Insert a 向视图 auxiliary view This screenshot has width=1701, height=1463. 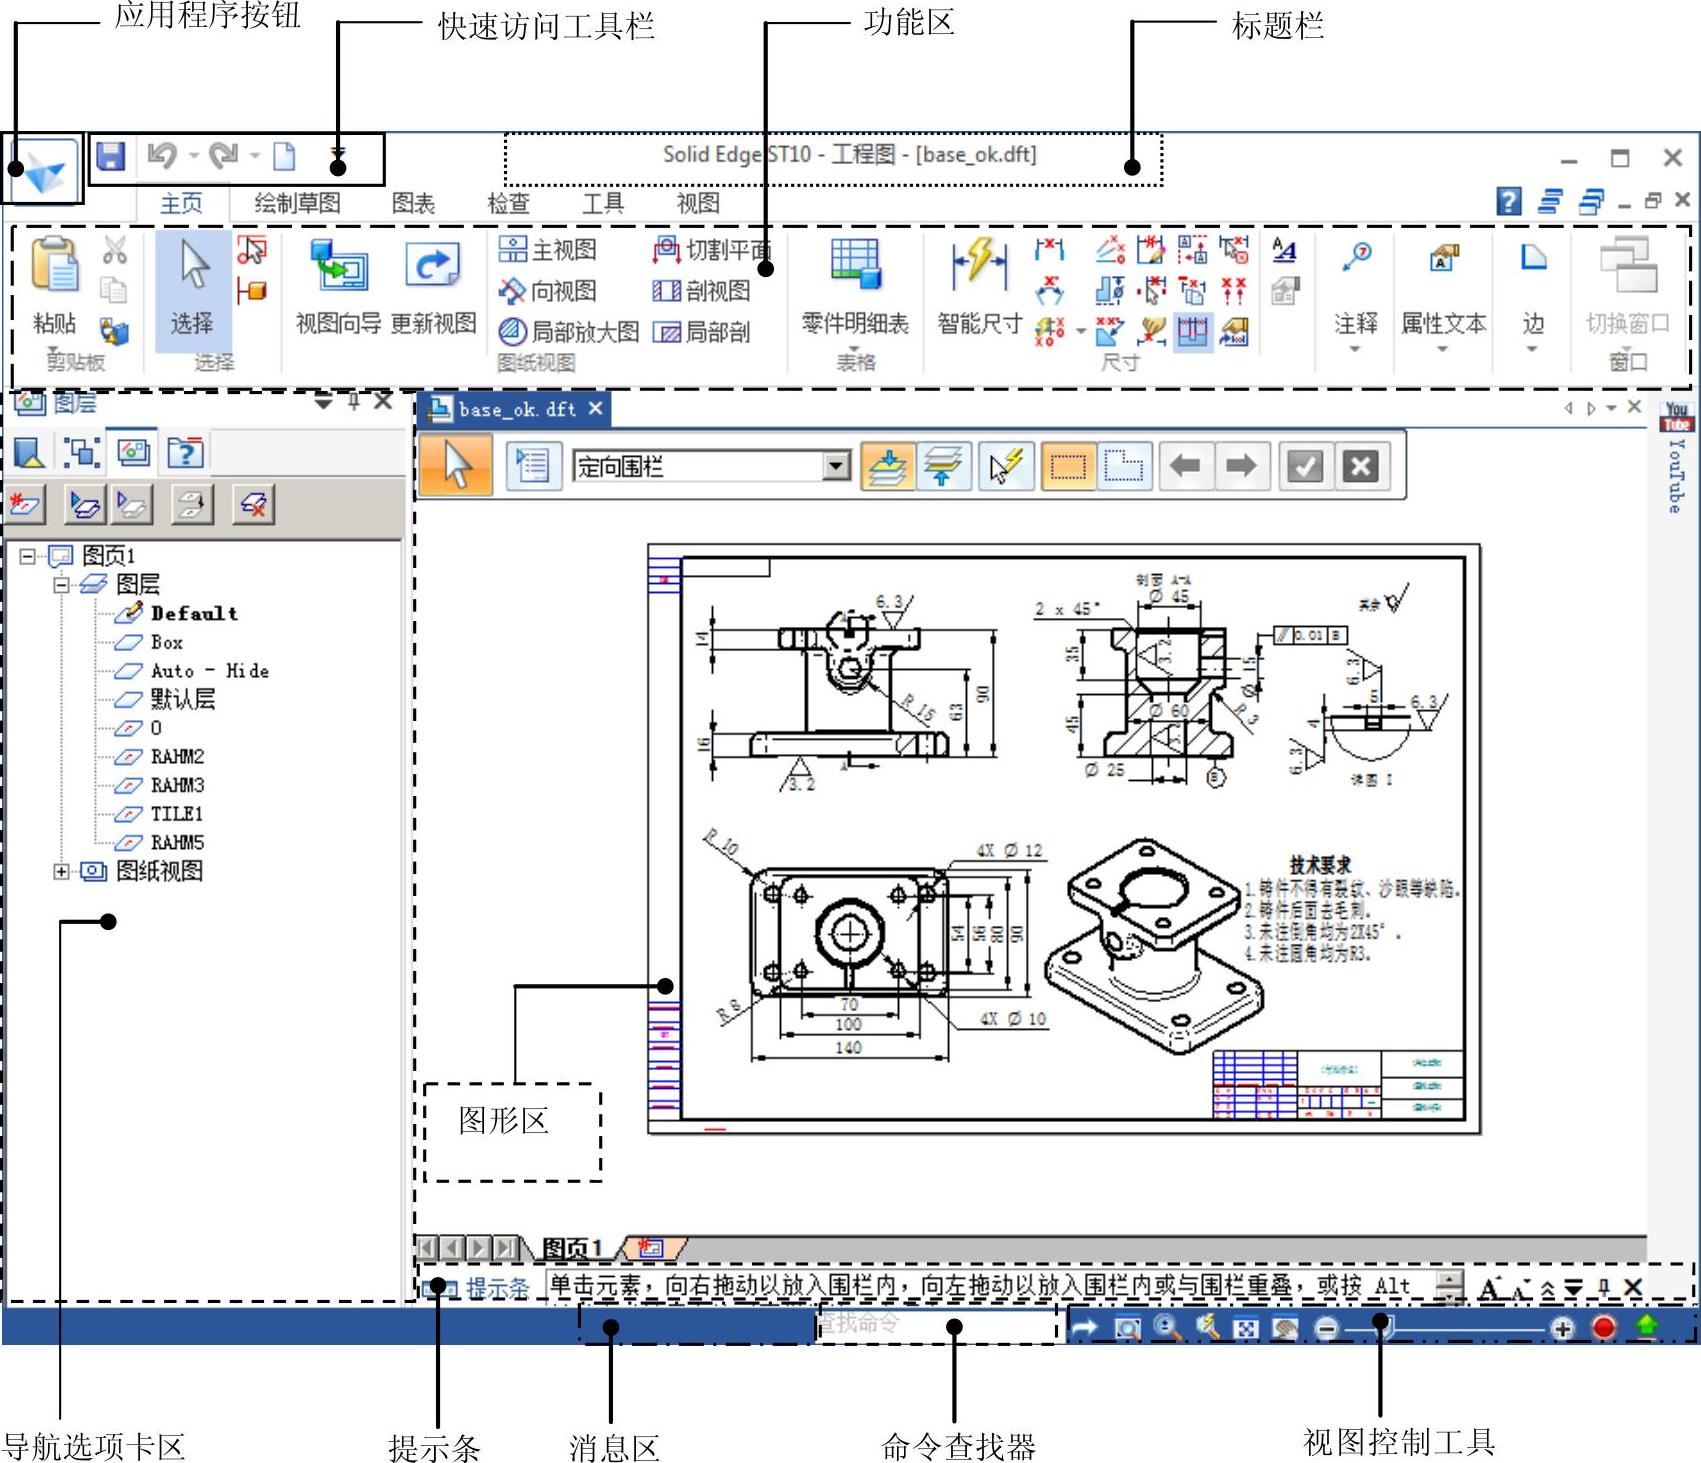[548, 291]
